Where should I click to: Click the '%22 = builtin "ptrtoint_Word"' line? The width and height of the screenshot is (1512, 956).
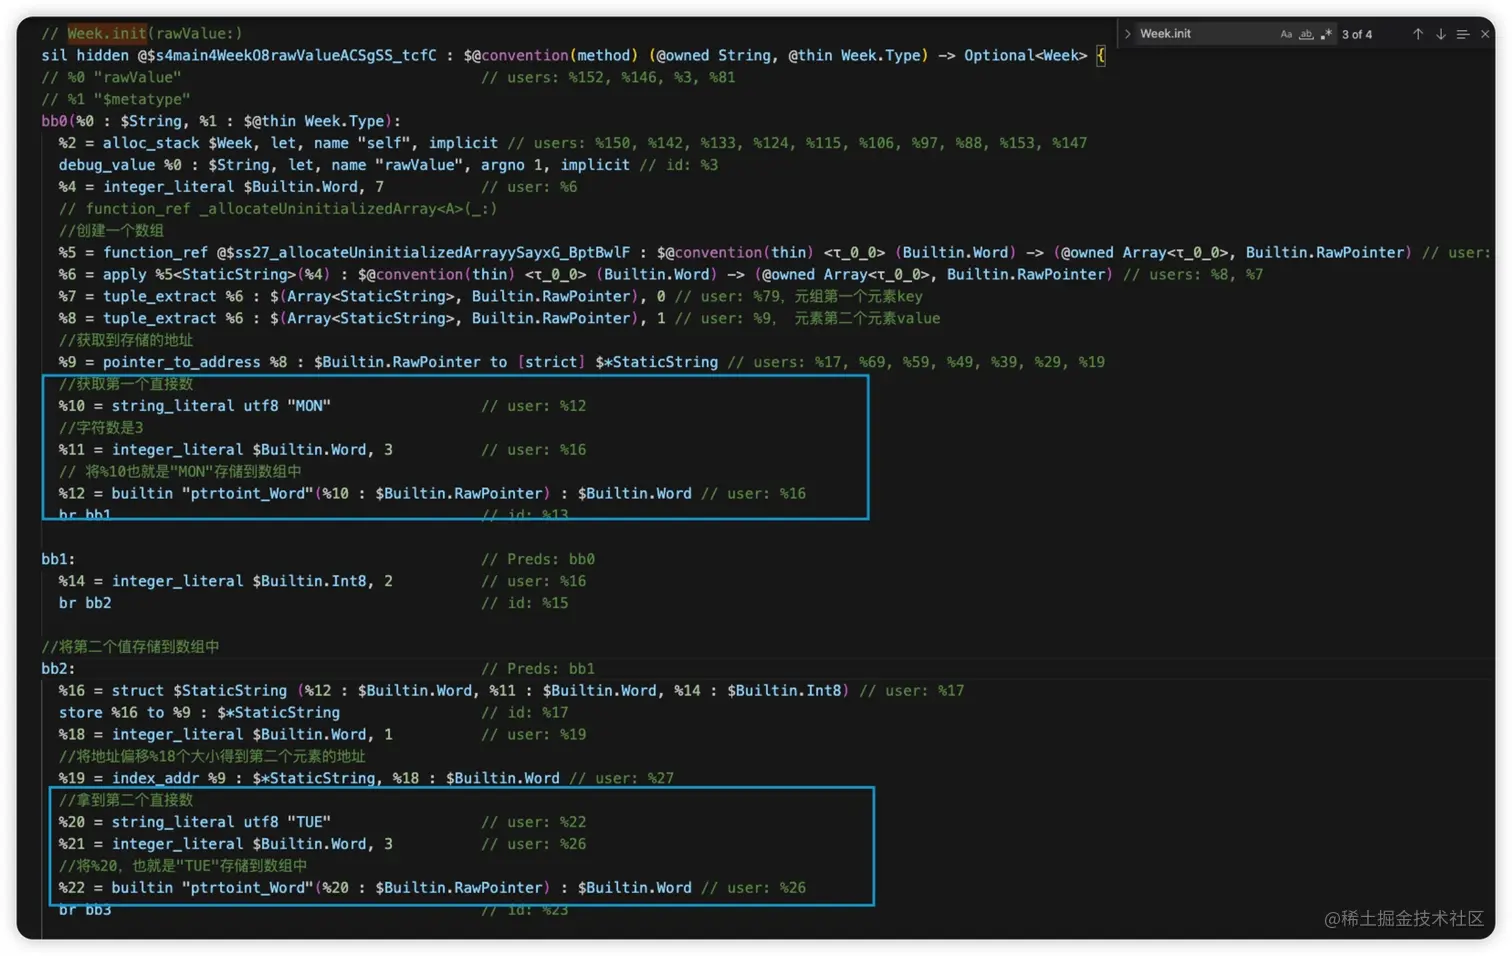(x=432, y=888)
